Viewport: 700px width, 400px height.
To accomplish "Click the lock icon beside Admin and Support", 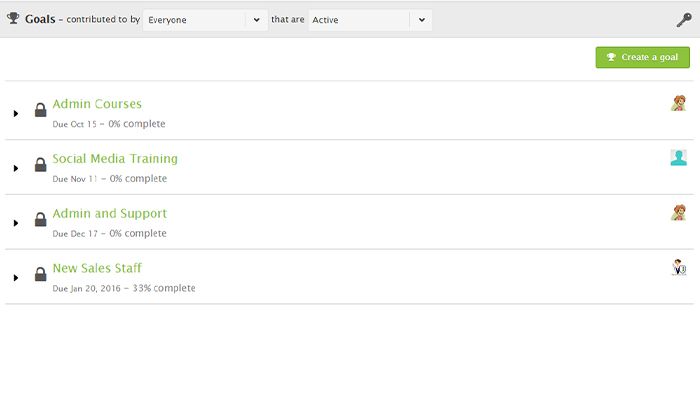I will click(x=41, y=220).
